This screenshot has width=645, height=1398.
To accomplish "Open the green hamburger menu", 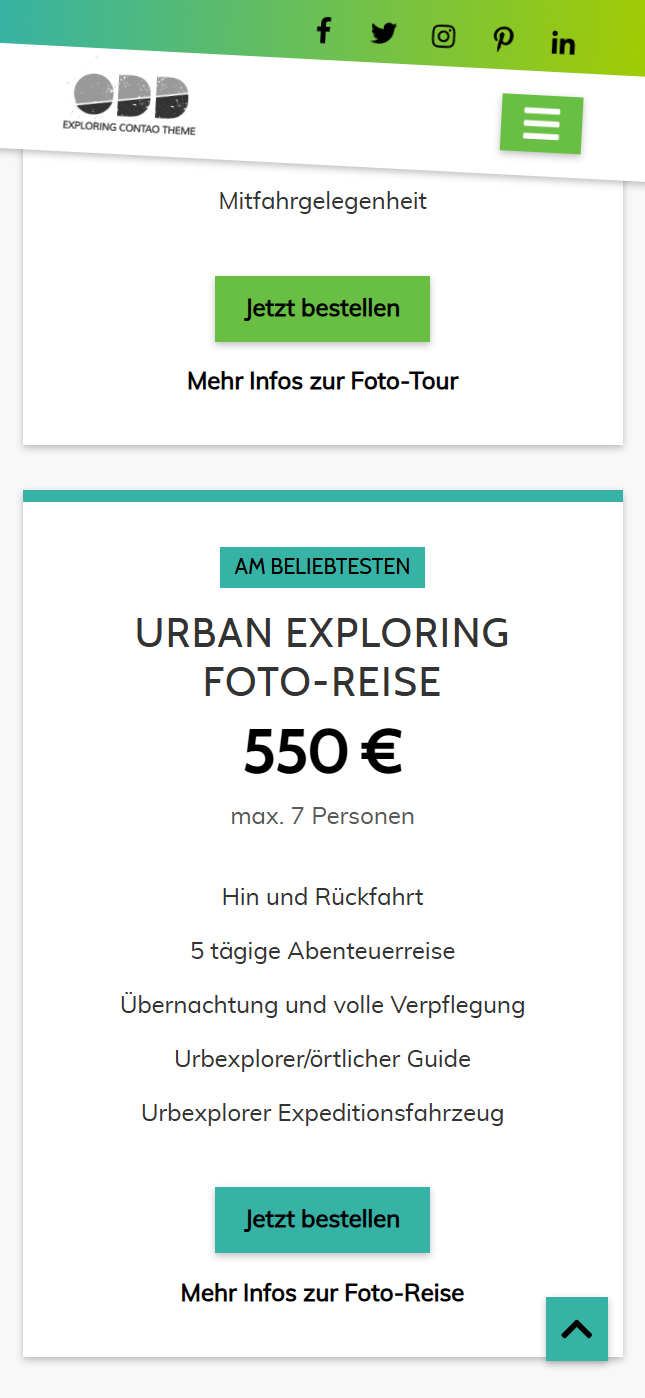I will (x=541, y=124).
